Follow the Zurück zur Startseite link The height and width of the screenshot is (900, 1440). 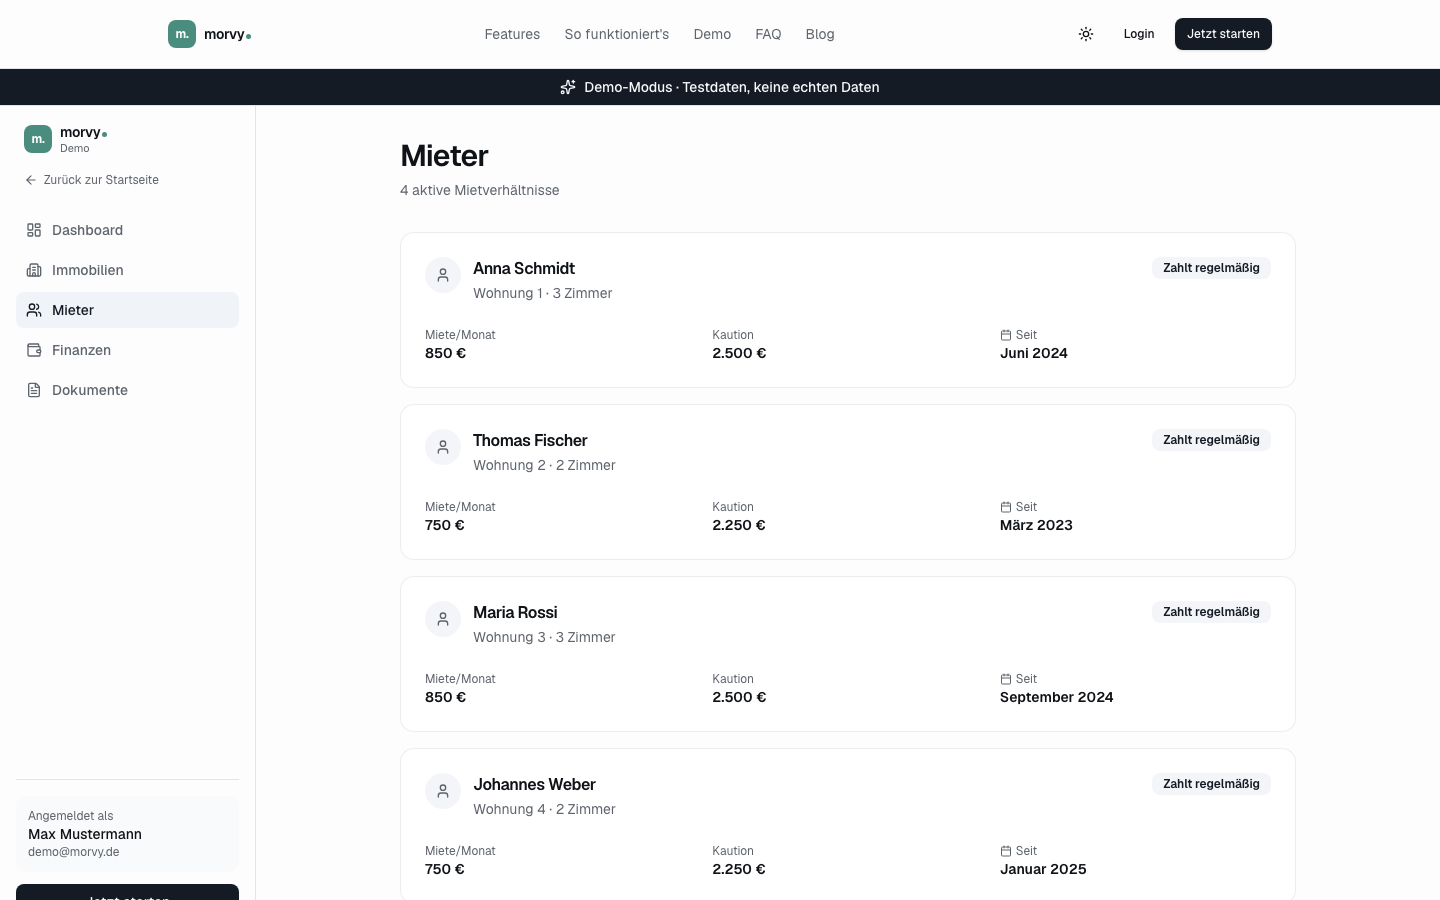coord(92,180)
